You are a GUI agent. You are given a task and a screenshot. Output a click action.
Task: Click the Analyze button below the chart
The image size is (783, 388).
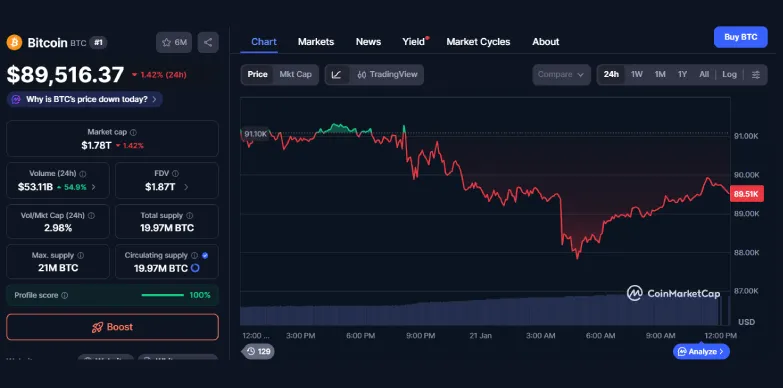point(701,352)
